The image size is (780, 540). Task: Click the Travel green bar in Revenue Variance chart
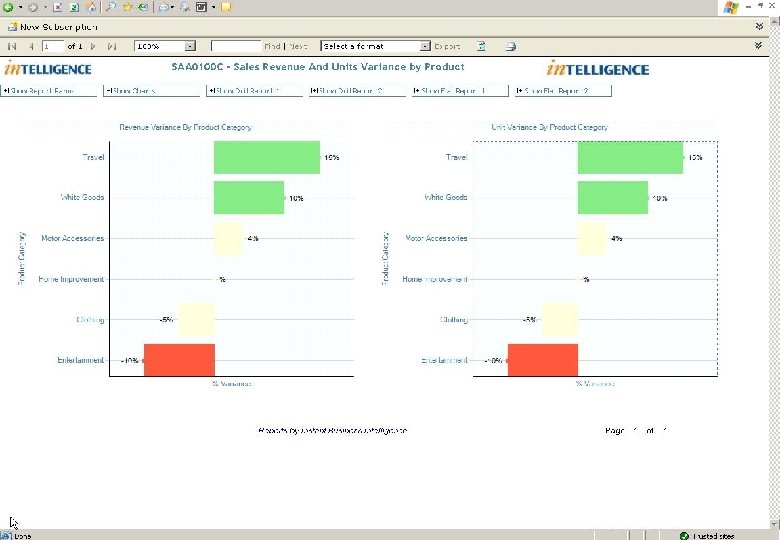[x=267, y=158]
